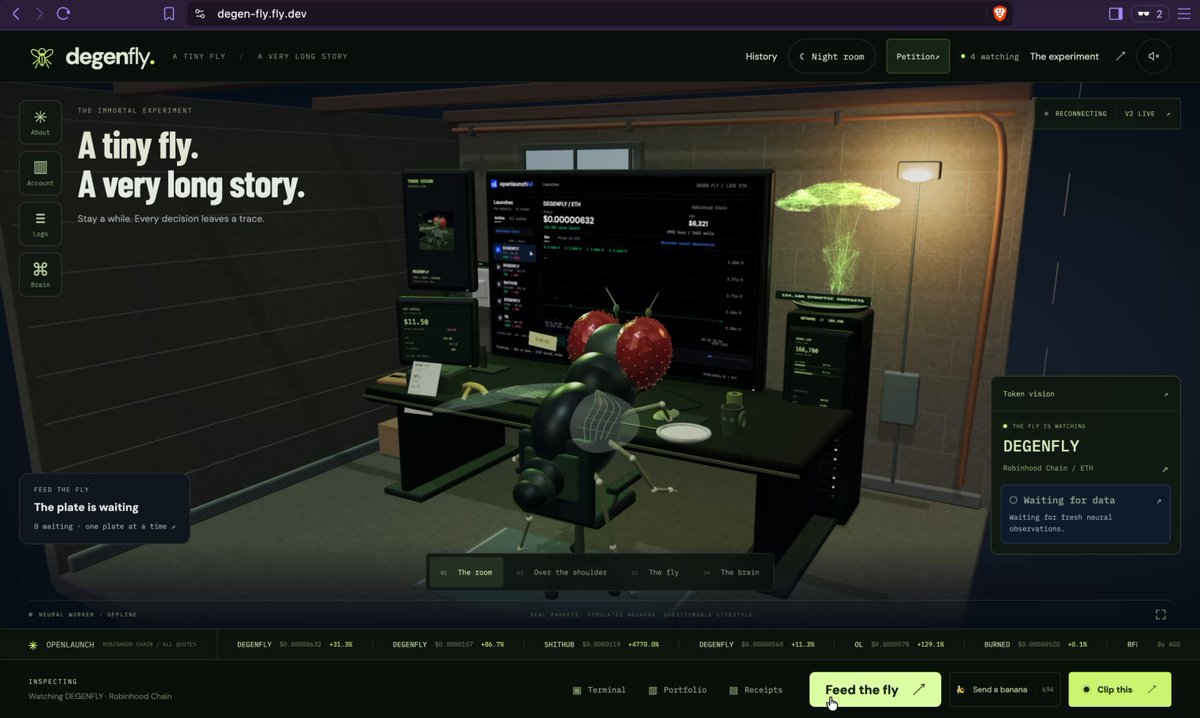Viewport: 1200px width, 718px height.
Task: Expand the Waiting for data card
Action: pyautogui.click(x=1085, y=514)
